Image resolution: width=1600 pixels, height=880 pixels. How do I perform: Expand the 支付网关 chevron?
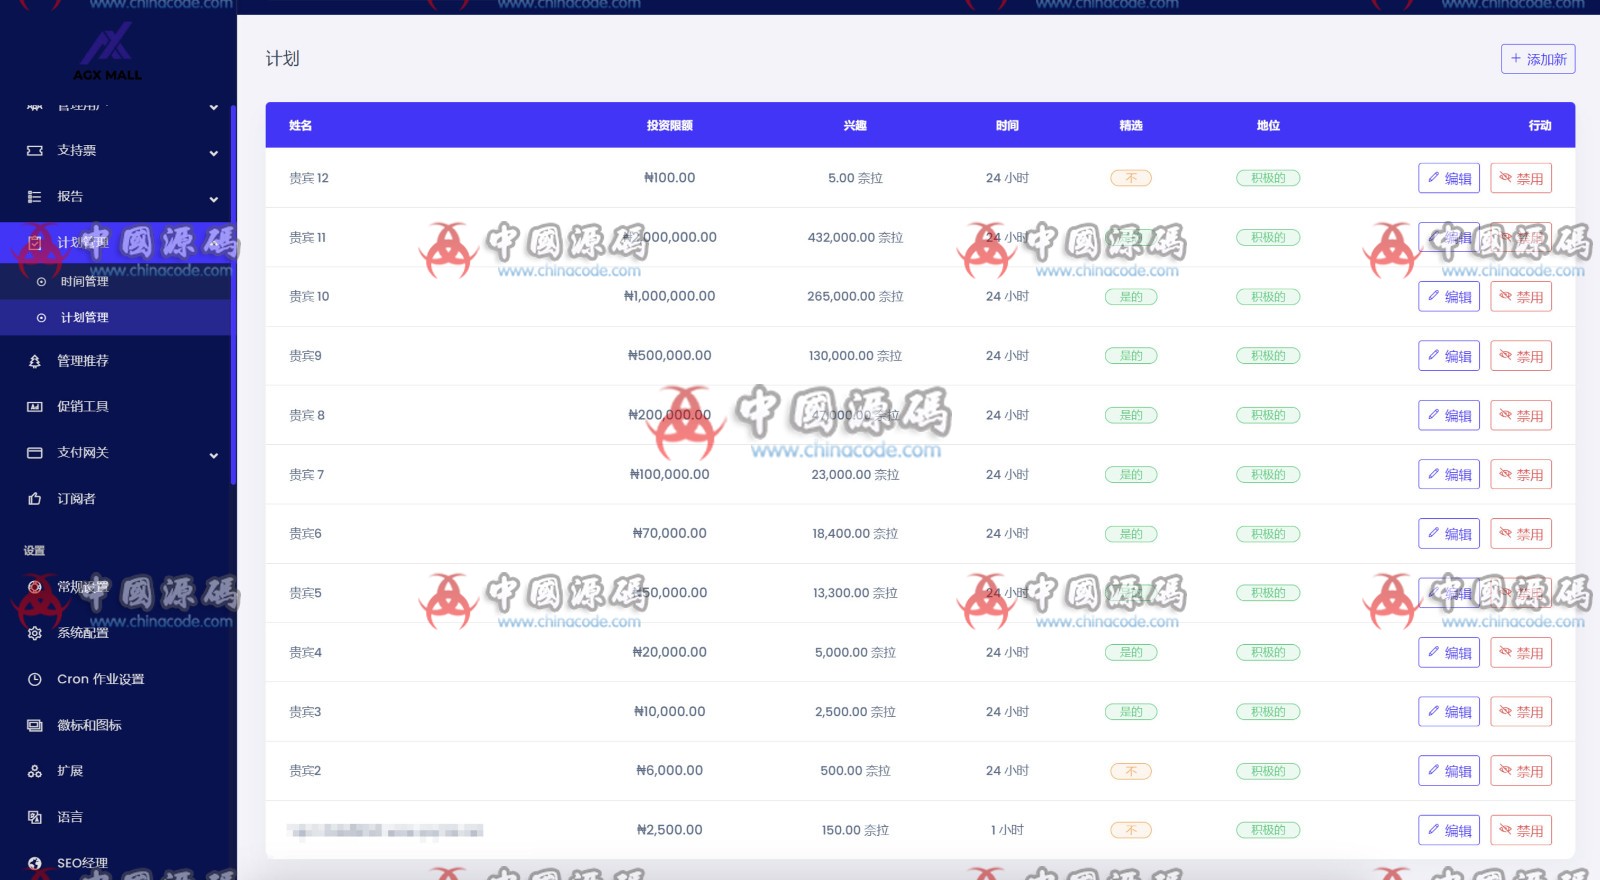(213, 455)
